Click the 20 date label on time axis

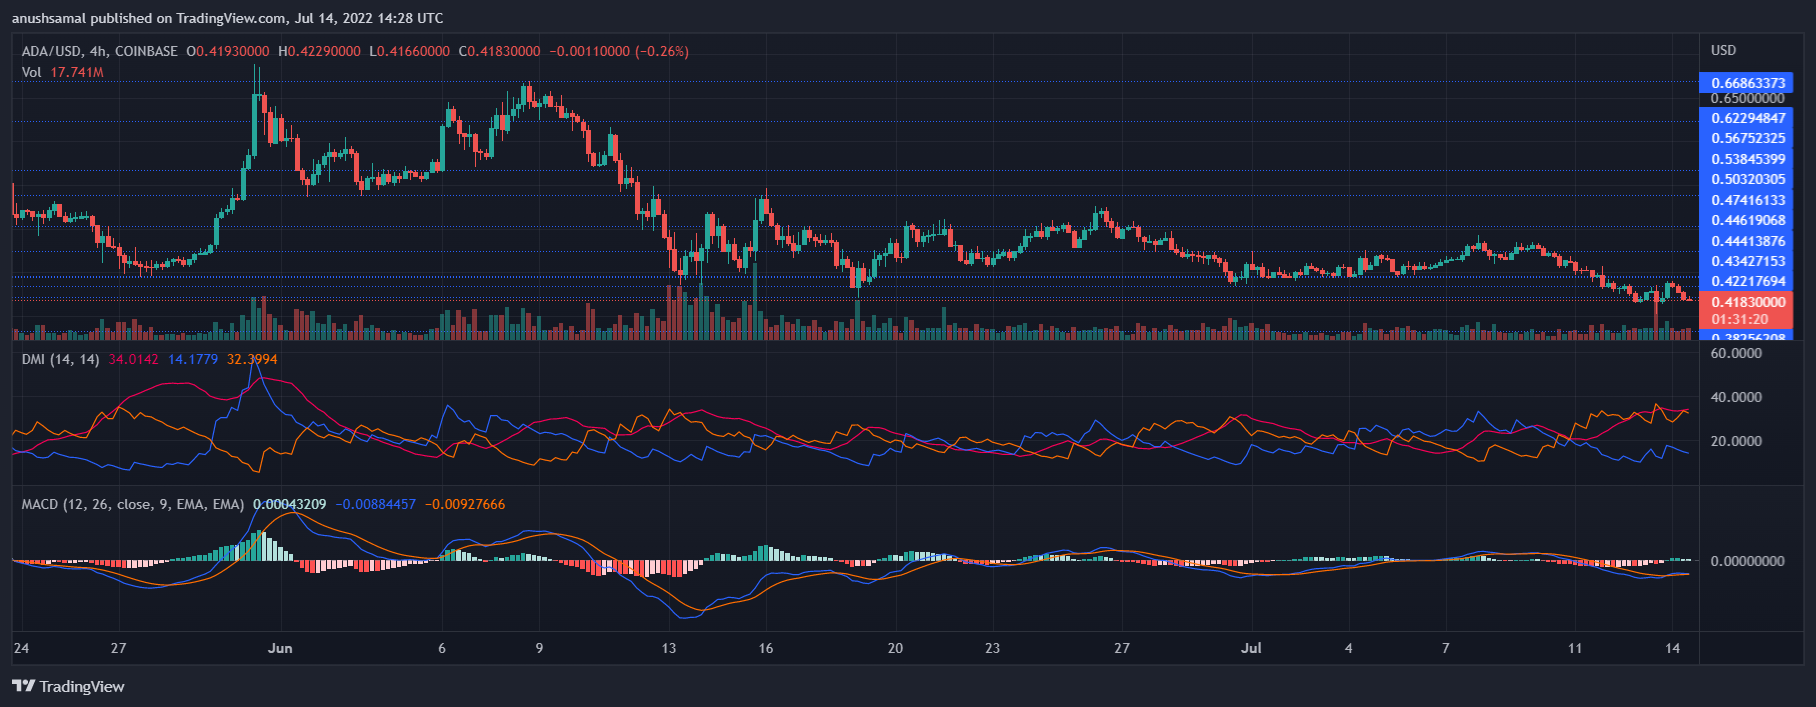895,648
